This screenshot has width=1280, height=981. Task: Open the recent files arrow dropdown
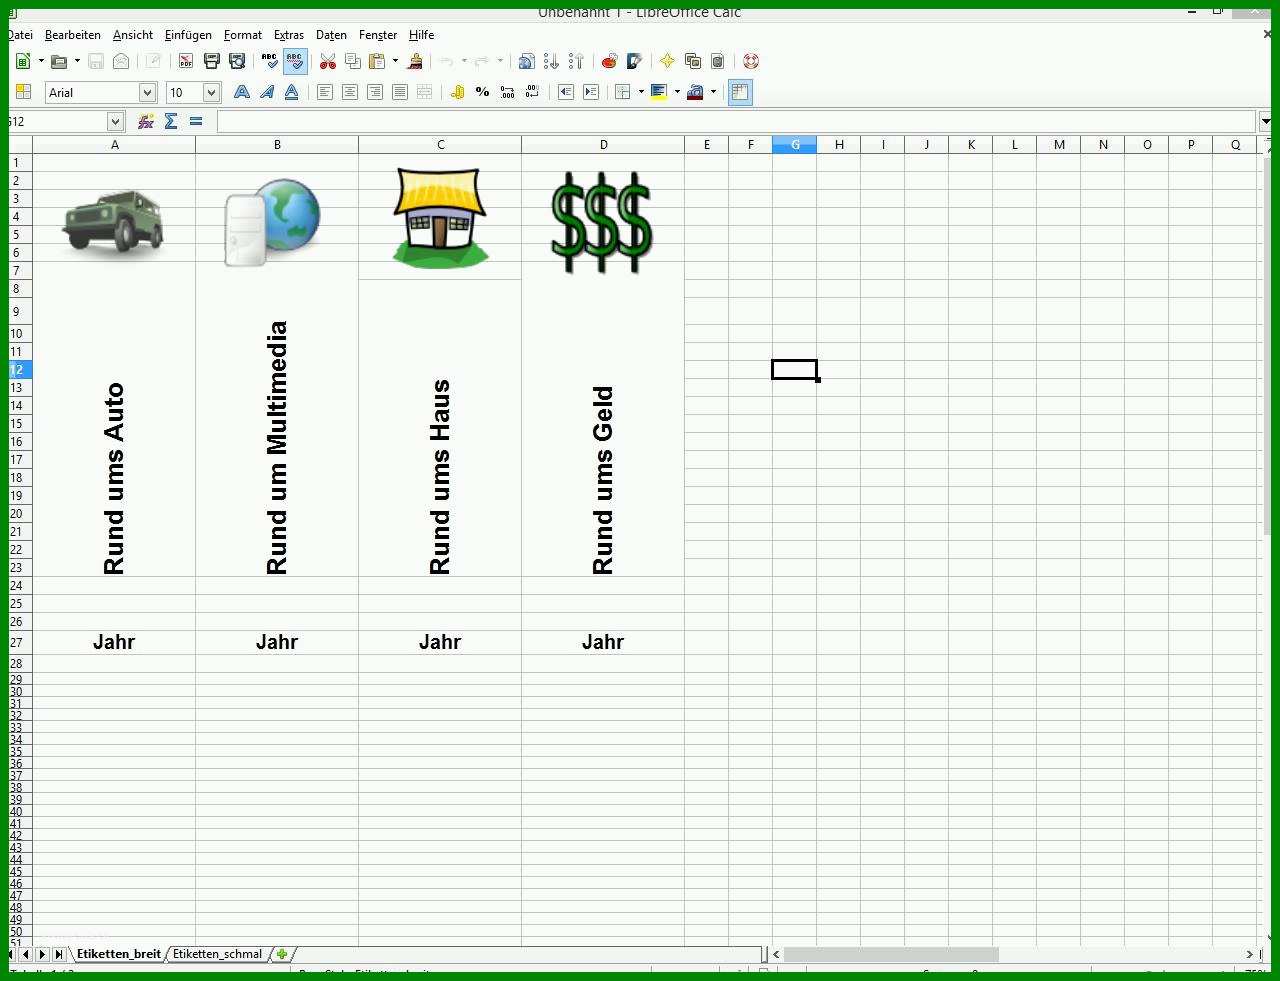click(x=77, y=61)
